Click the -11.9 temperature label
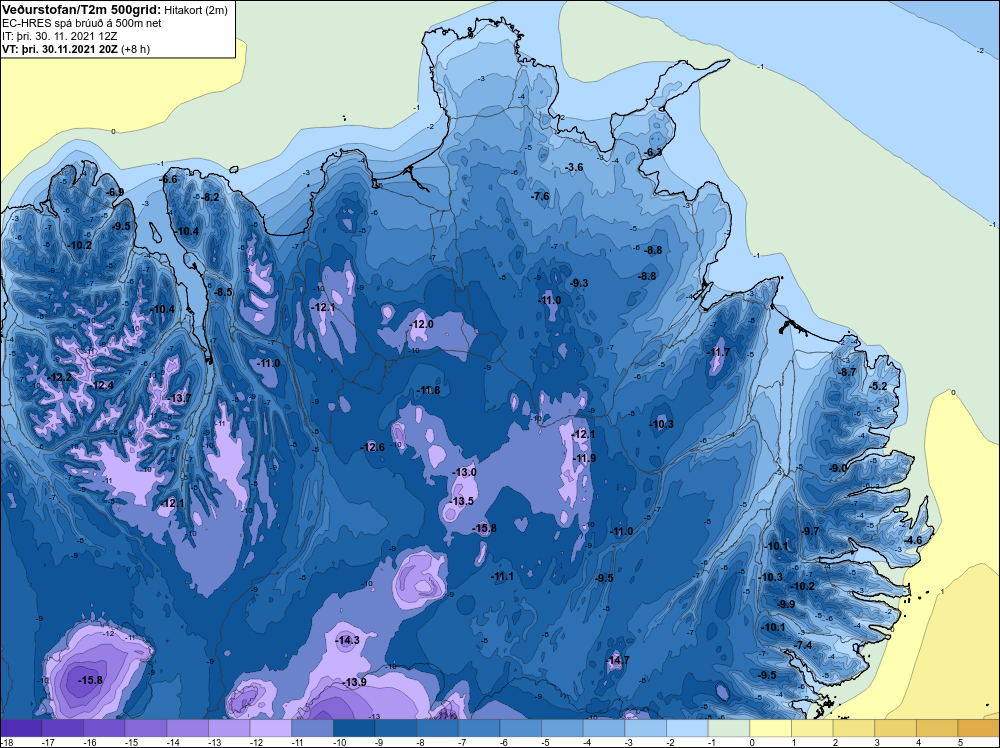1000x748 pixels. [x=584, y=458]
